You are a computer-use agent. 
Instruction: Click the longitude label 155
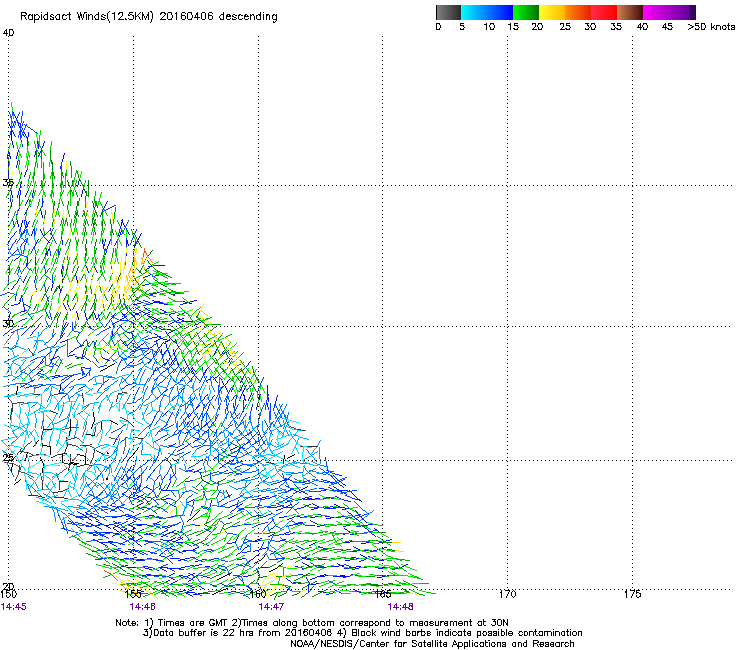[134, 594]
